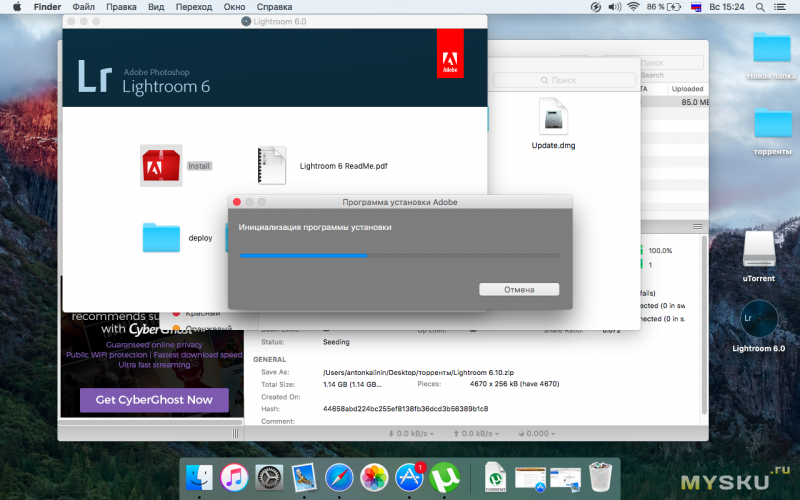Click the Uploaded column header
This screenshot has width=800, height=500.
(x=687, y=89)
